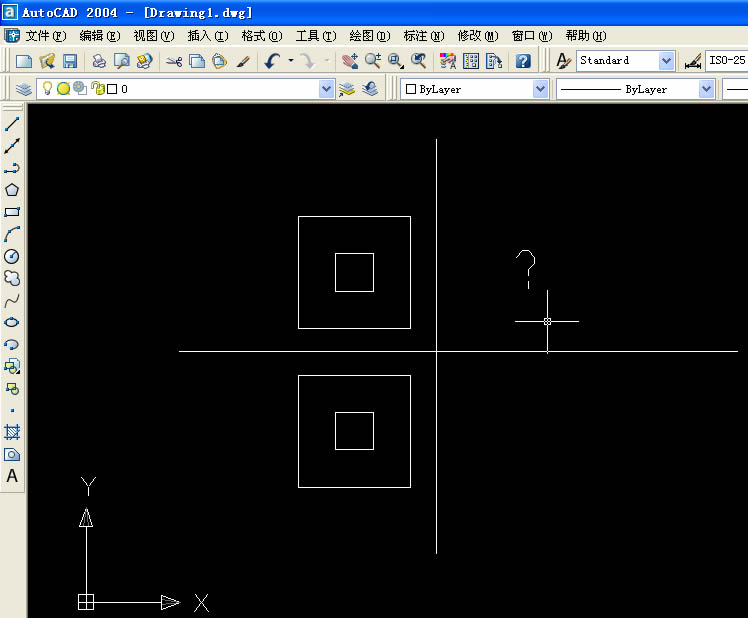Open the 编辑(E) menu
Screen dimensions: 748x618
tap(100, 36)
